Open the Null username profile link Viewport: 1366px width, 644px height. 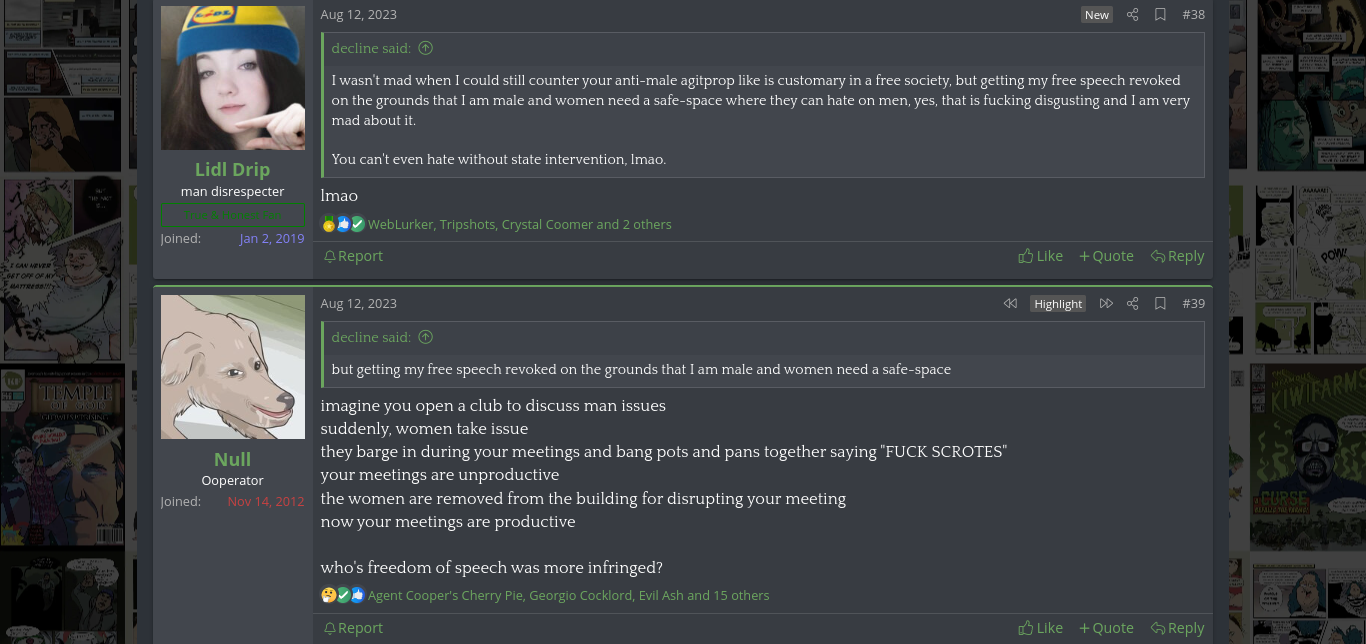point(232,460)
